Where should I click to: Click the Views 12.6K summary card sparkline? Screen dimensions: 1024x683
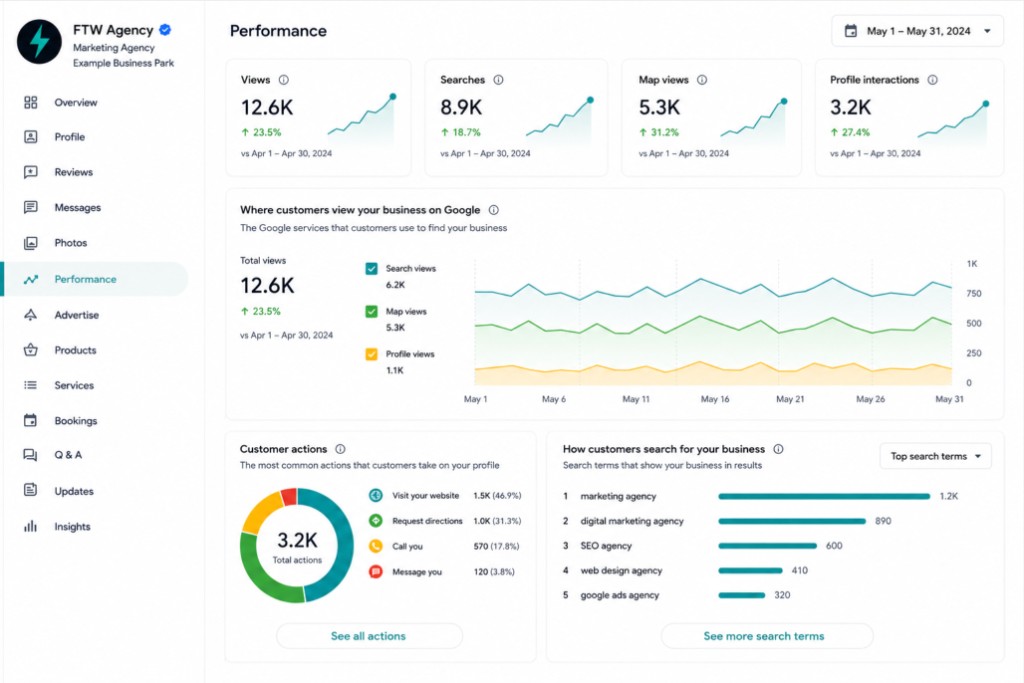[x=362, y=119]
